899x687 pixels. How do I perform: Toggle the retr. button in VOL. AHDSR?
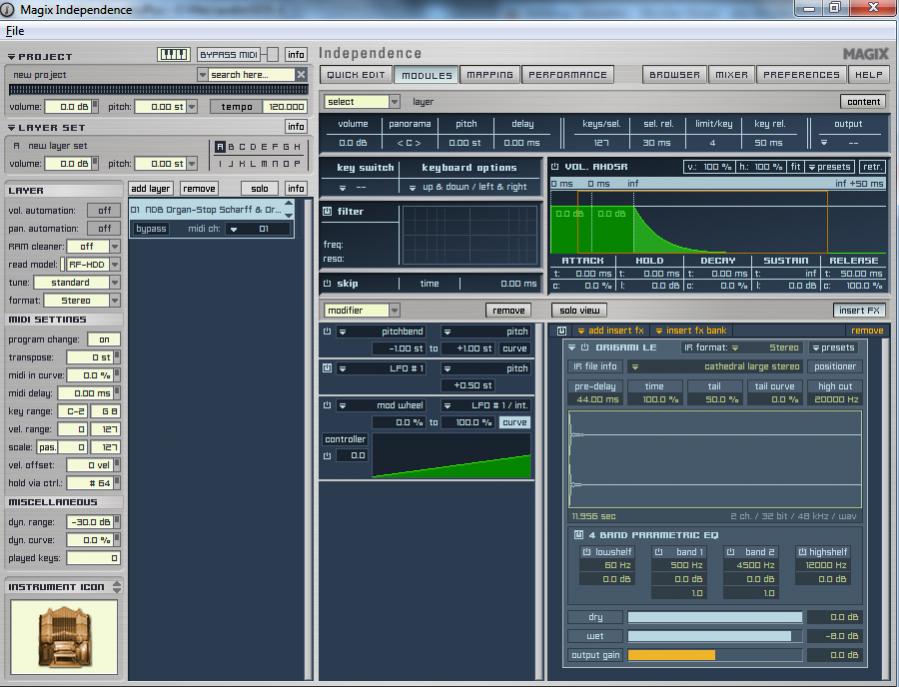click(872, 167)
